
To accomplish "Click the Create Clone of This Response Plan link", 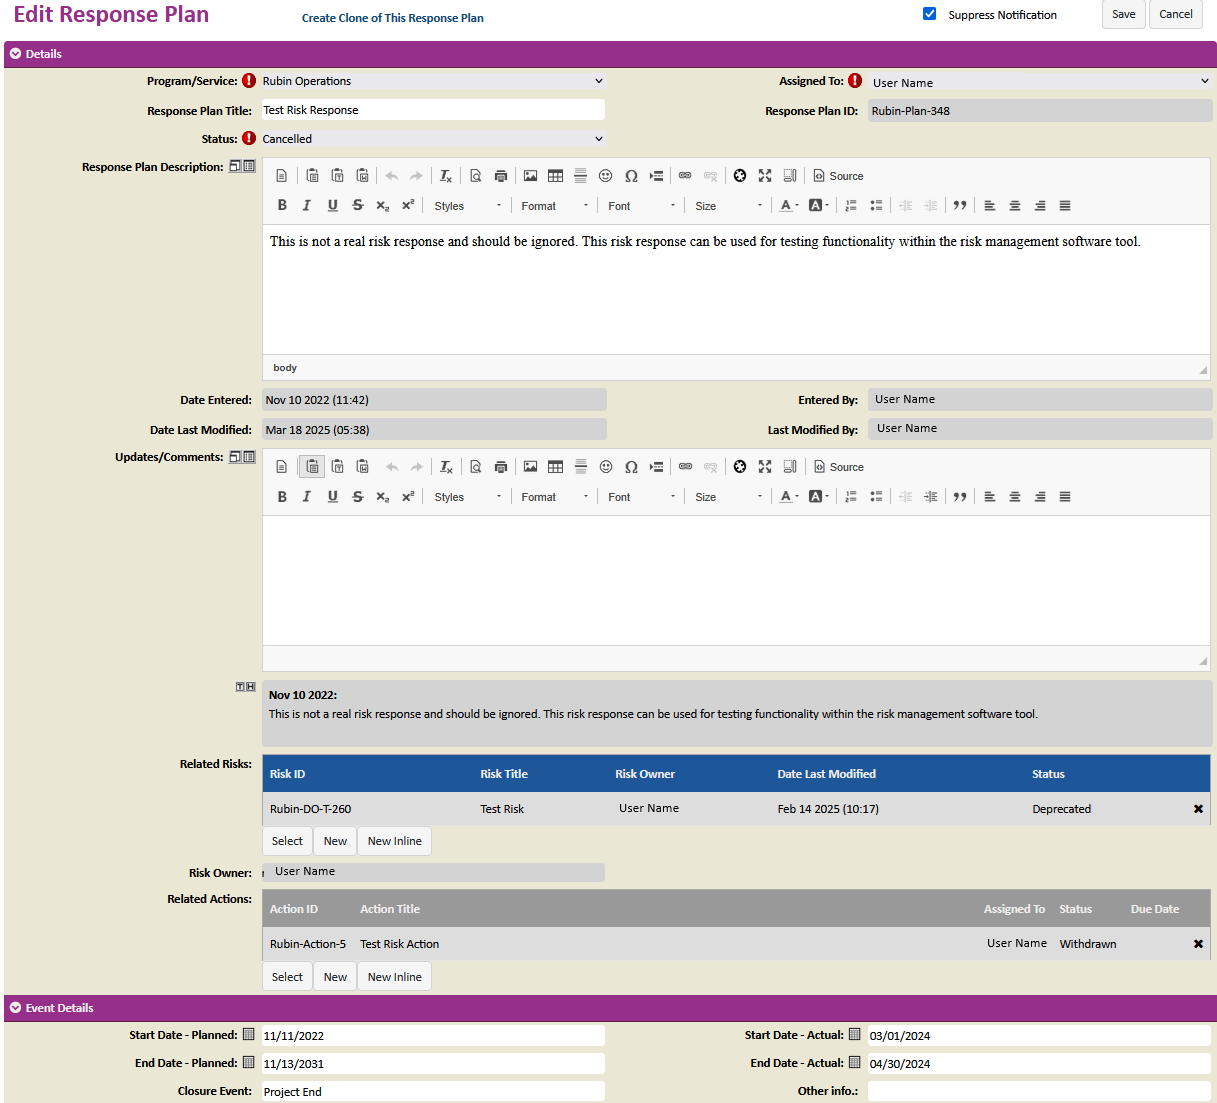I will (392, 18).
